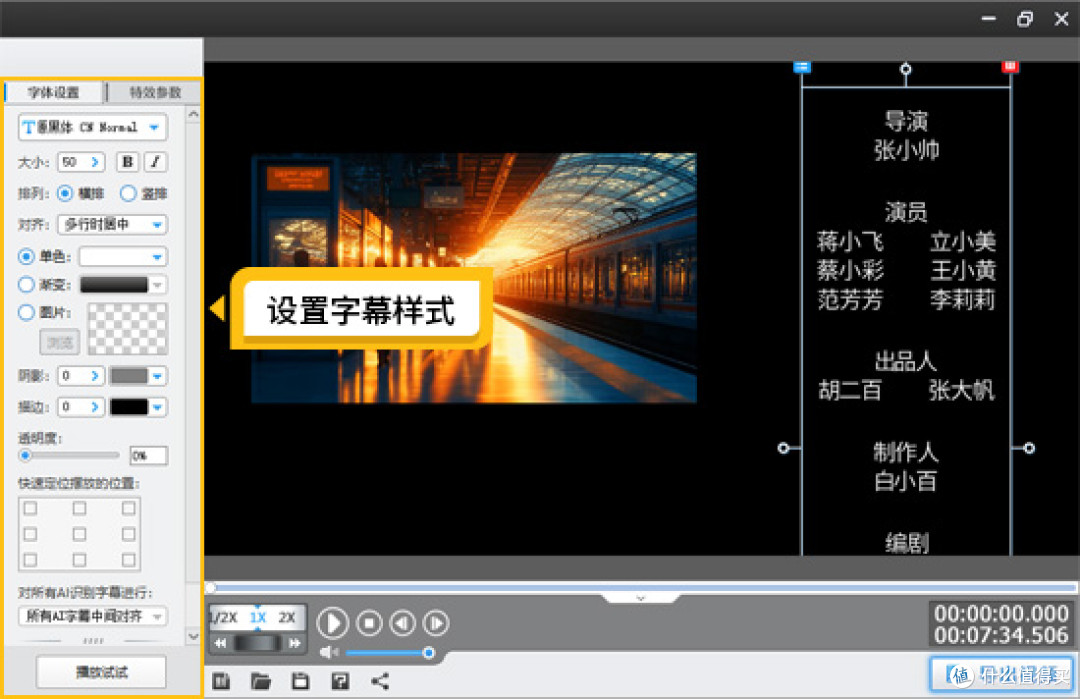Delete the subtitle box with the red corner icon
The image size is (1080, 699).
(x=1010, y=67)
